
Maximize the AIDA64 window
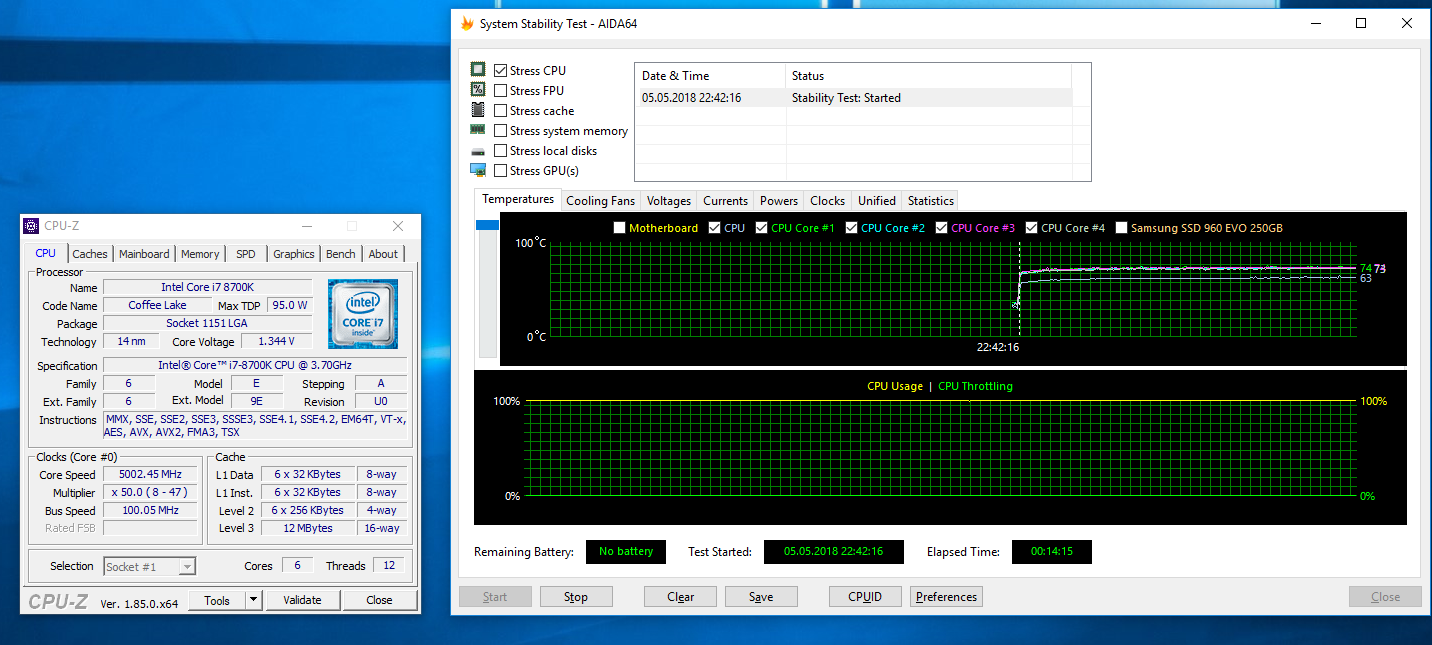[x=1361, y=23]
